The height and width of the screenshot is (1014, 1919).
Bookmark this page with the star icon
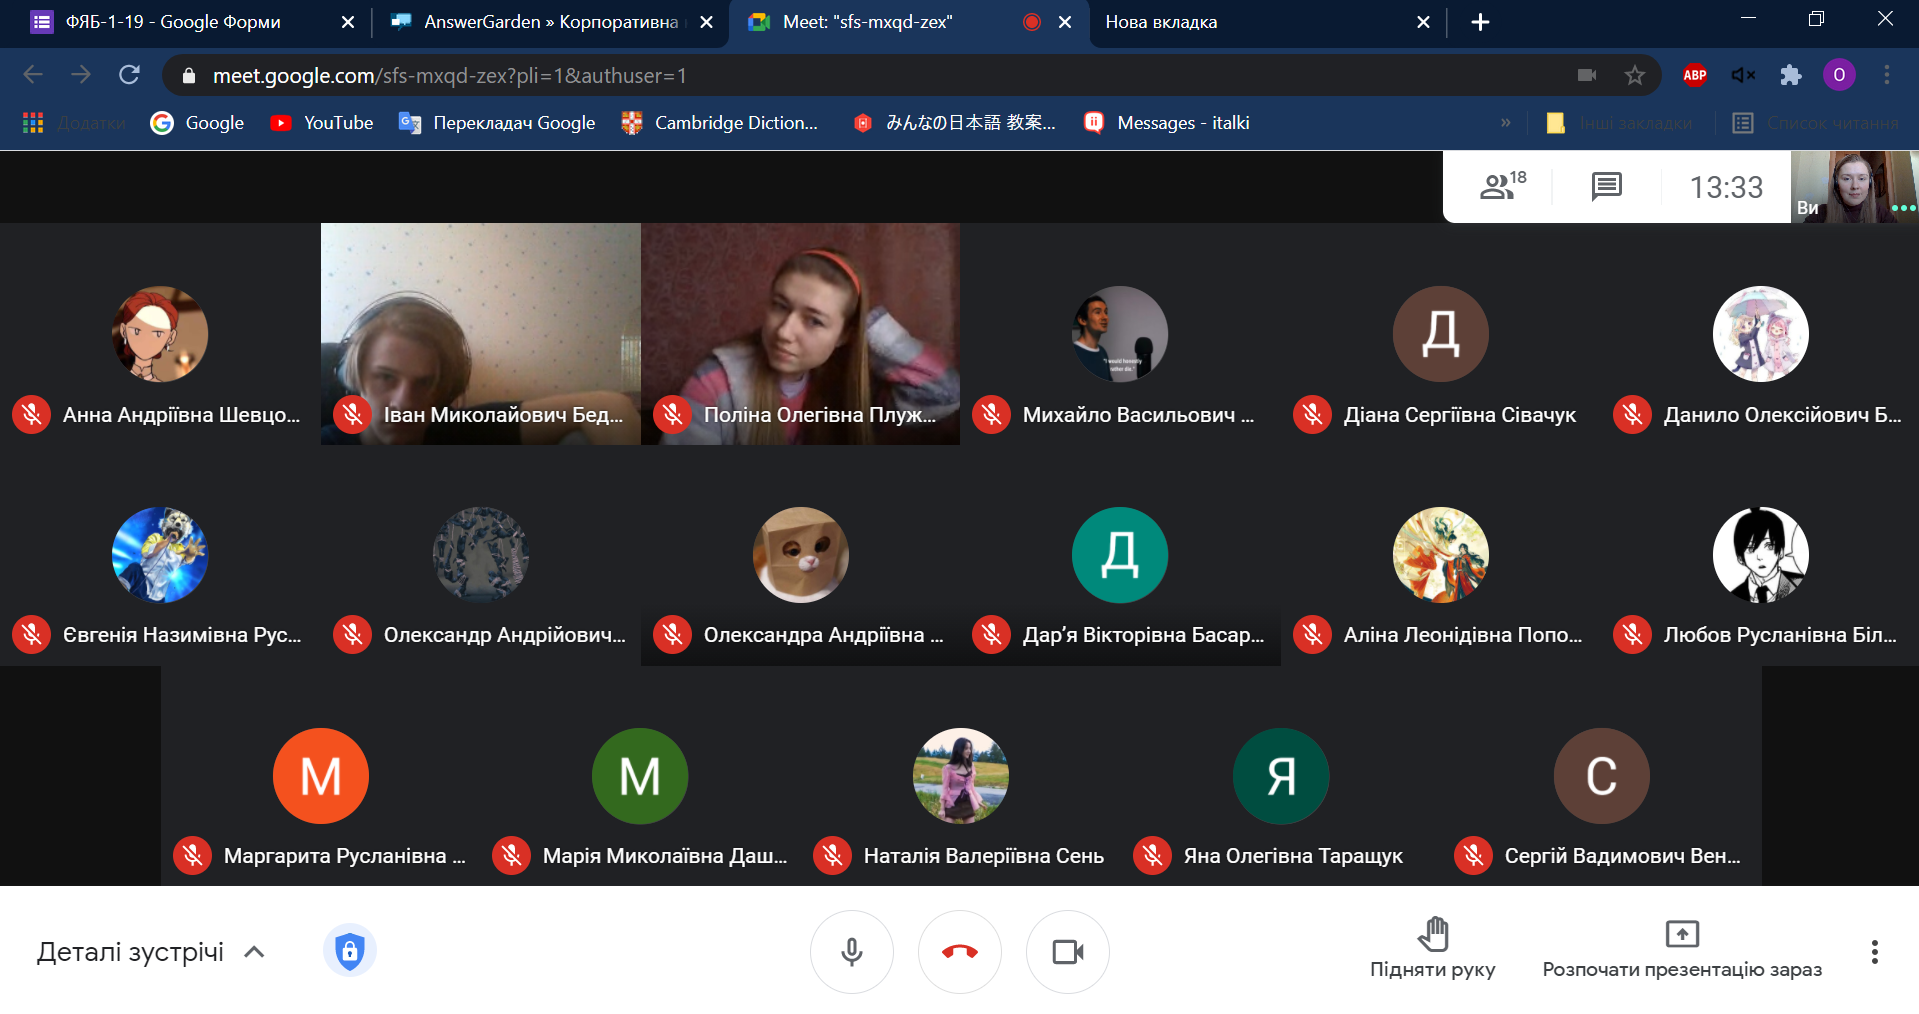pos(1634,75)
